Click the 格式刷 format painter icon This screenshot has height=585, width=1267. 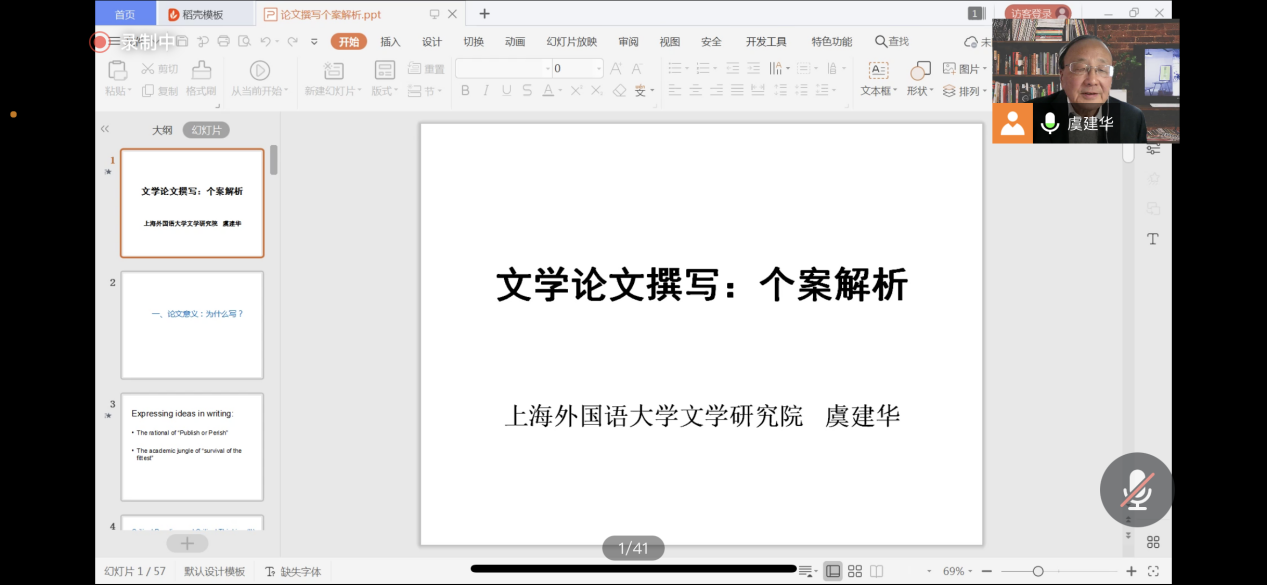(x=201, y=70)
